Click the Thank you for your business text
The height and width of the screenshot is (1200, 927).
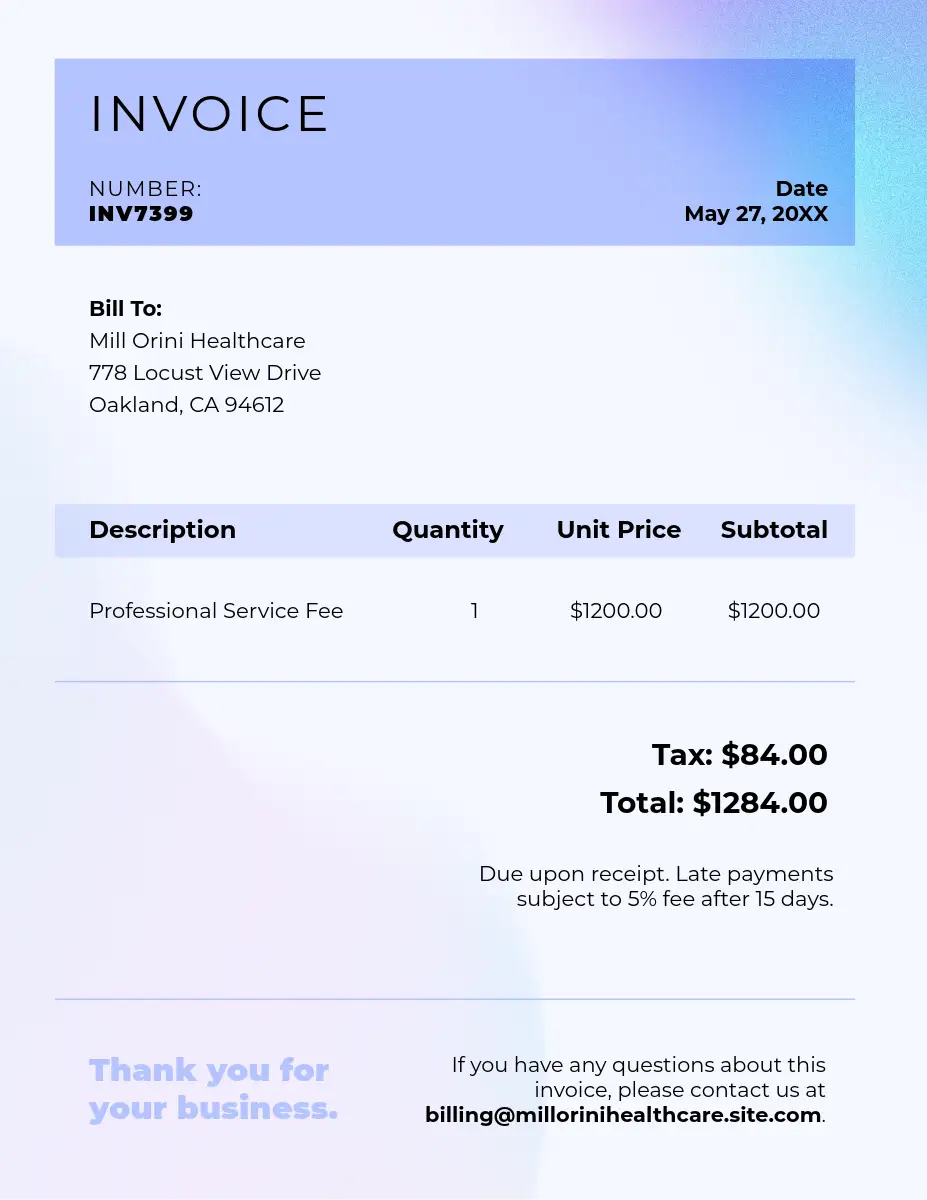click(213, 1089)
